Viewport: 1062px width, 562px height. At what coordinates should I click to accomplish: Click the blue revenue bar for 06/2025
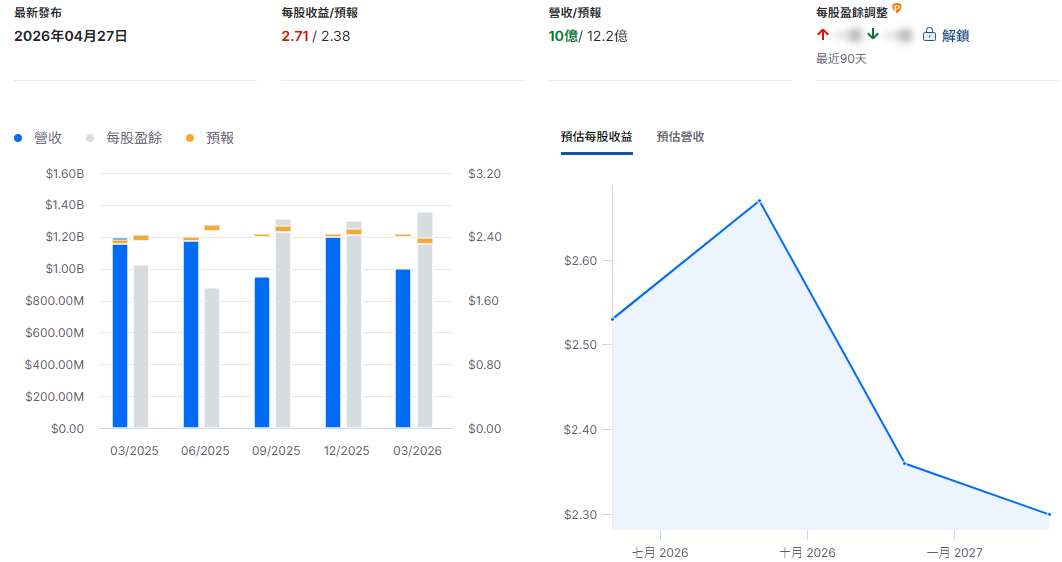(x=191, y=334)
